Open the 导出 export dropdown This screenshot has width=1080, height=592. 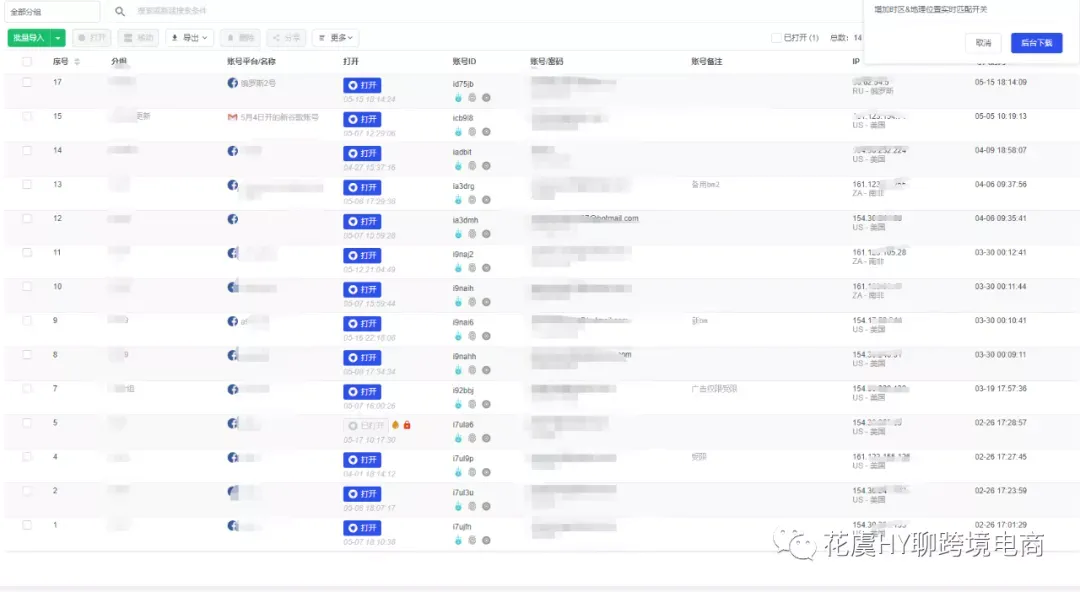[x=189, y=38]
